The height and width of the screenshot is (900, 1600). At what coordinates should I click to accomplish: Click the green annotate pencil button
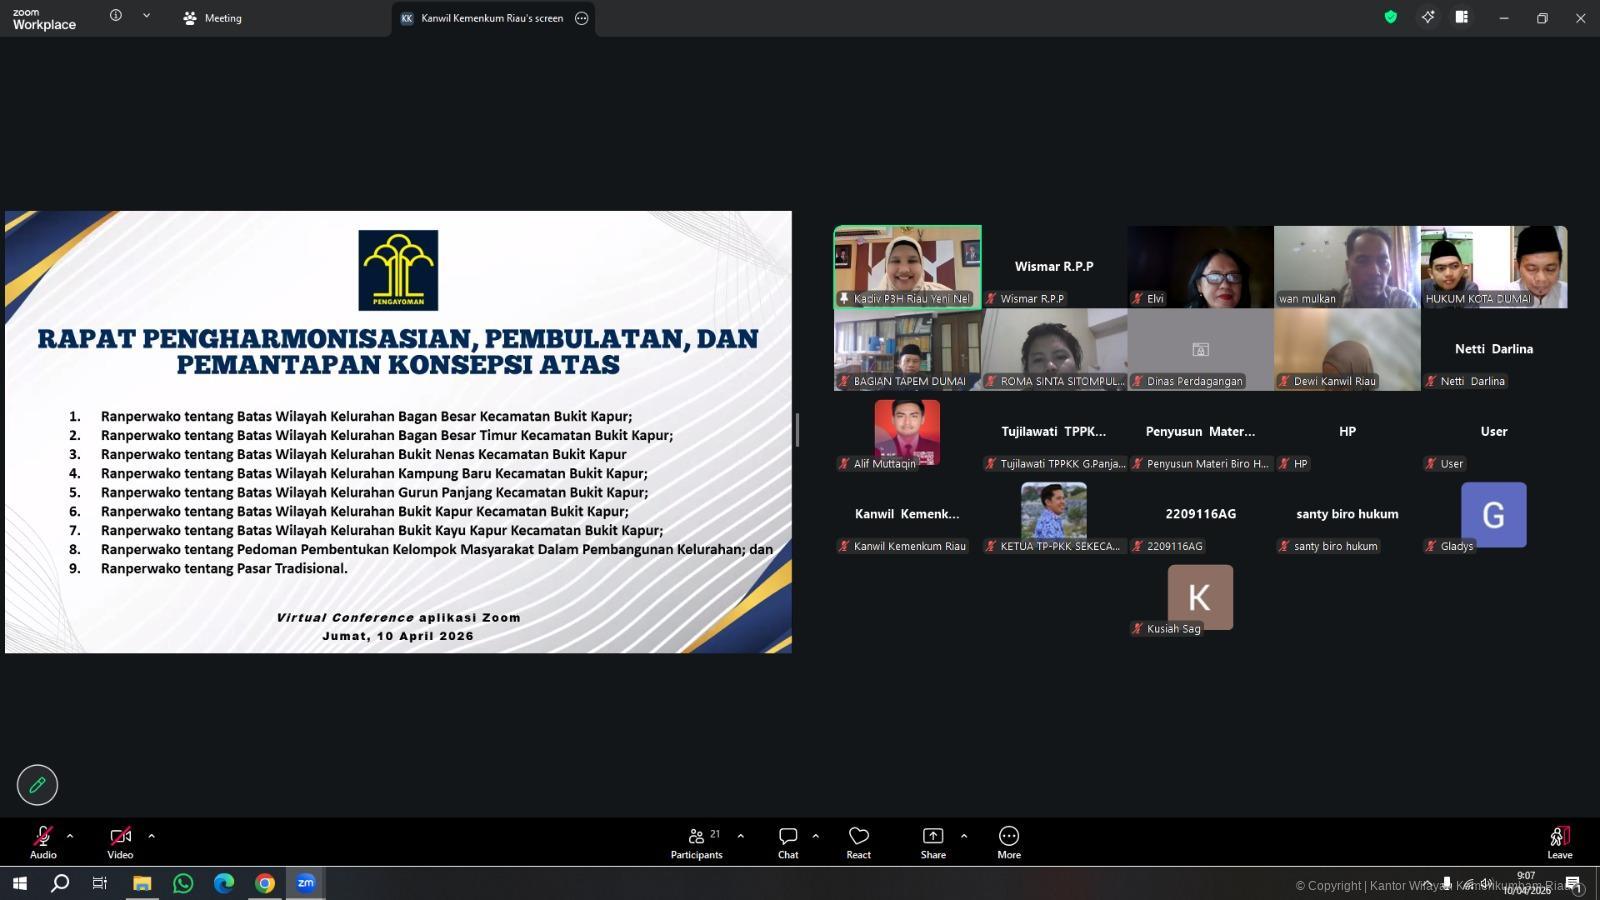pyautogui.click(x=37, y=785)
